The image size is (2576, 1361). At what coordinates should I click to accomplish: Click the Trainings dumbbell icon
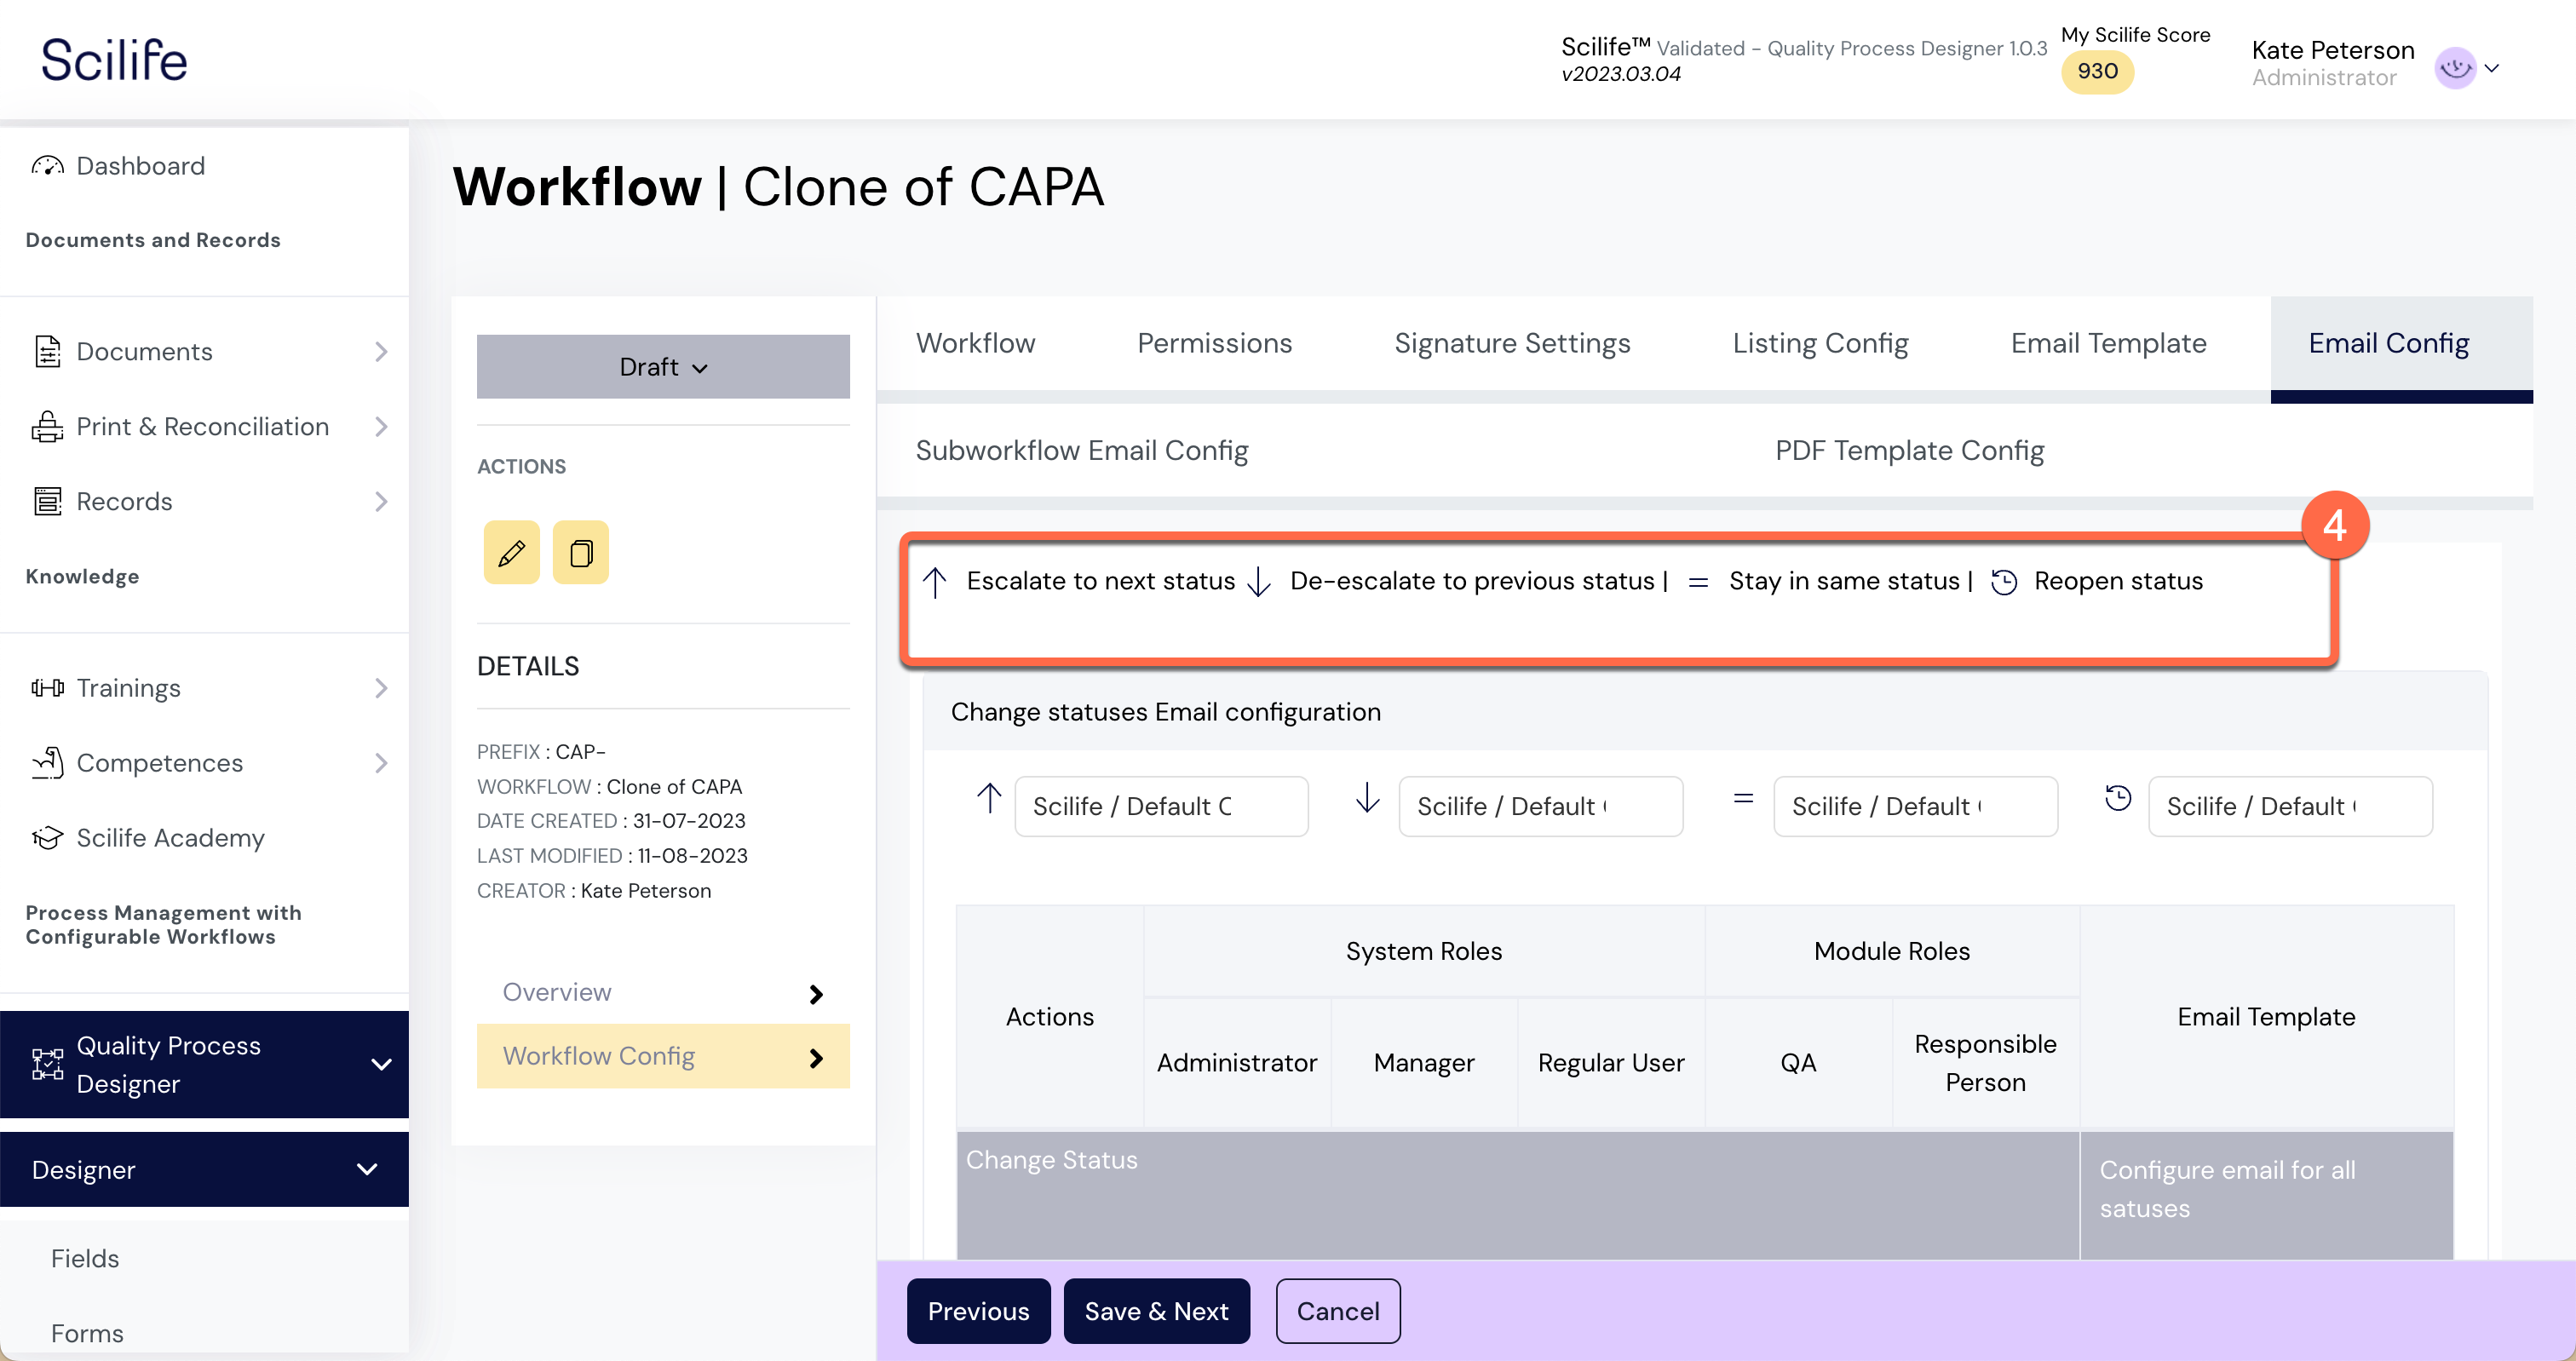(47, 688)
